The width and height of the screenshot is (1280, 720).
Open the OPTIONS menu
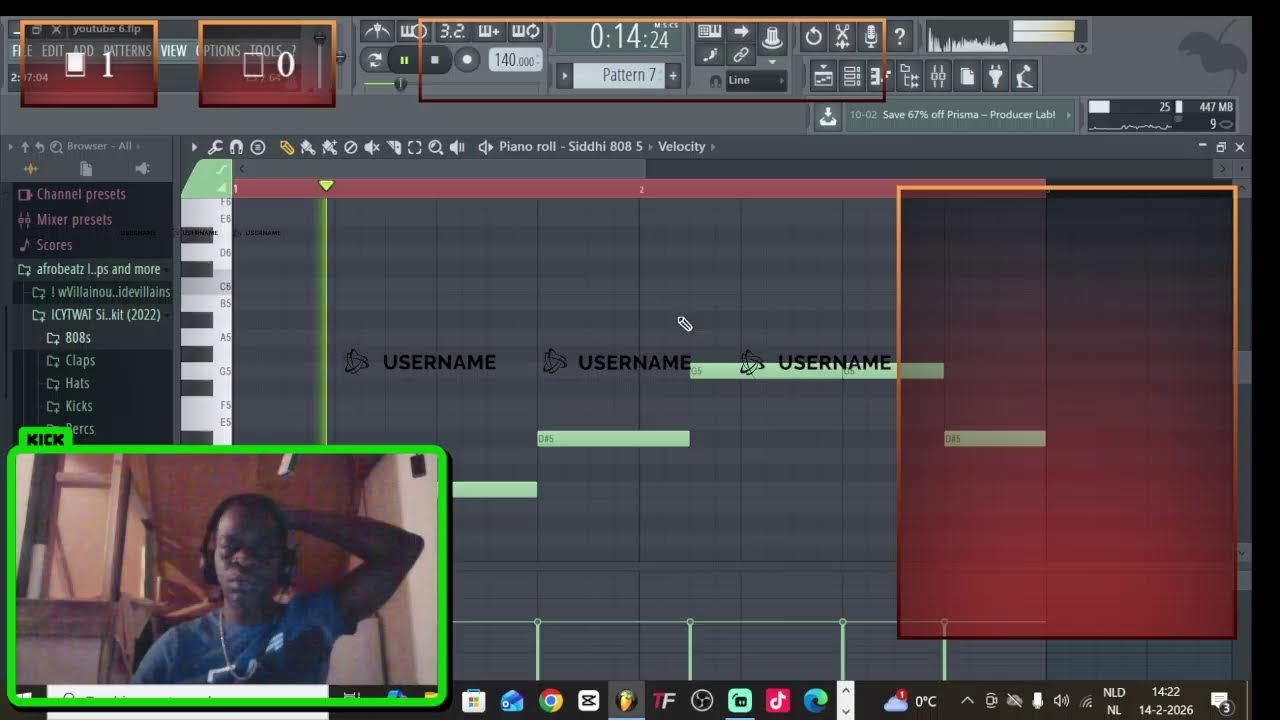218,51
